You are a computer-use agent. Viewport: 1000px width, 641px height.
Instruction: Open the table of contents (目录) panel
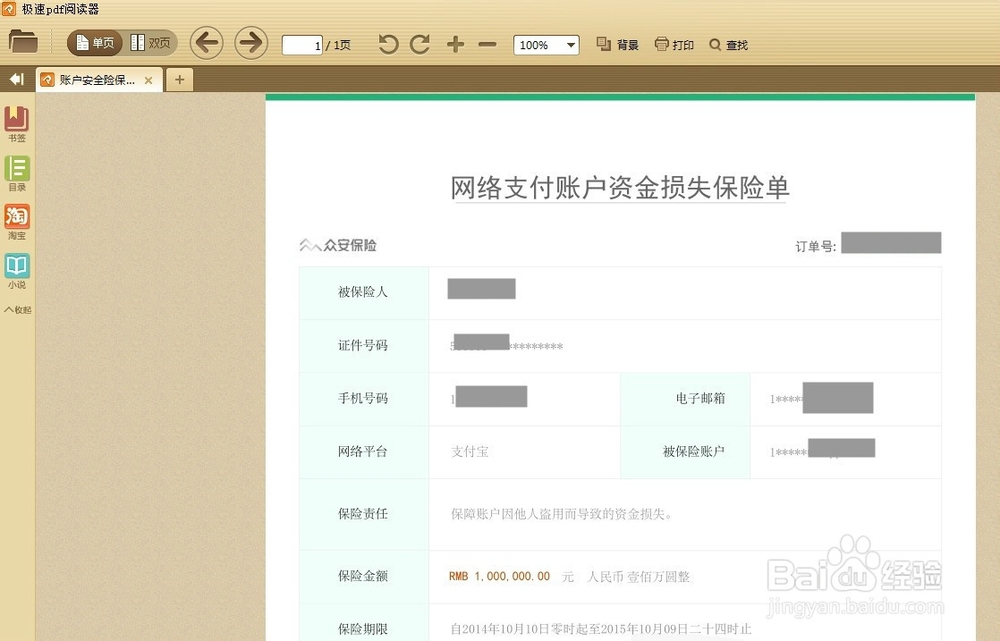tap(16, 170)
